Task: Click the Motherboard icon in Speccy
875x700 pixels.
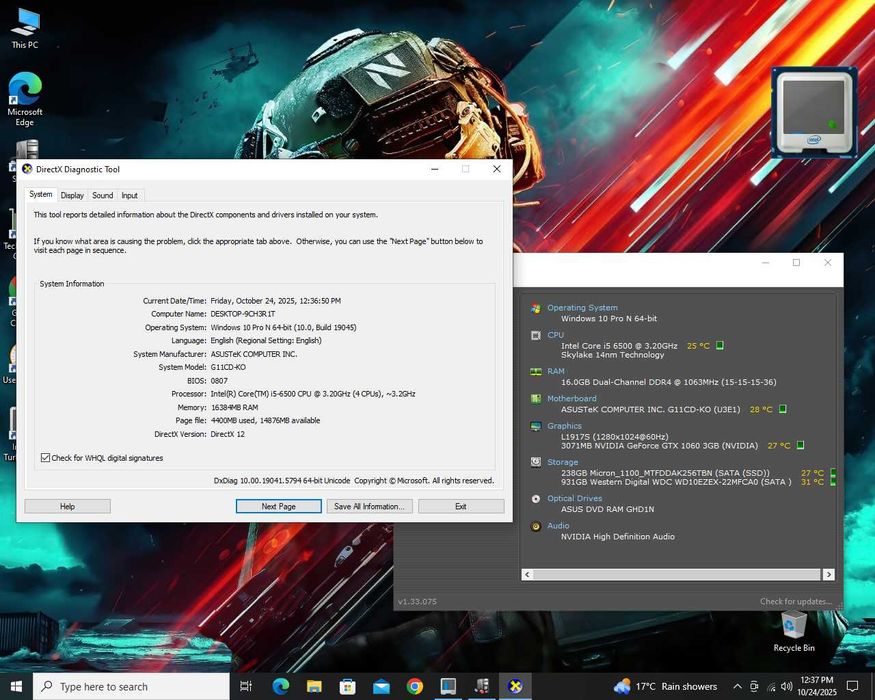Action: click(x=536, y=399)
